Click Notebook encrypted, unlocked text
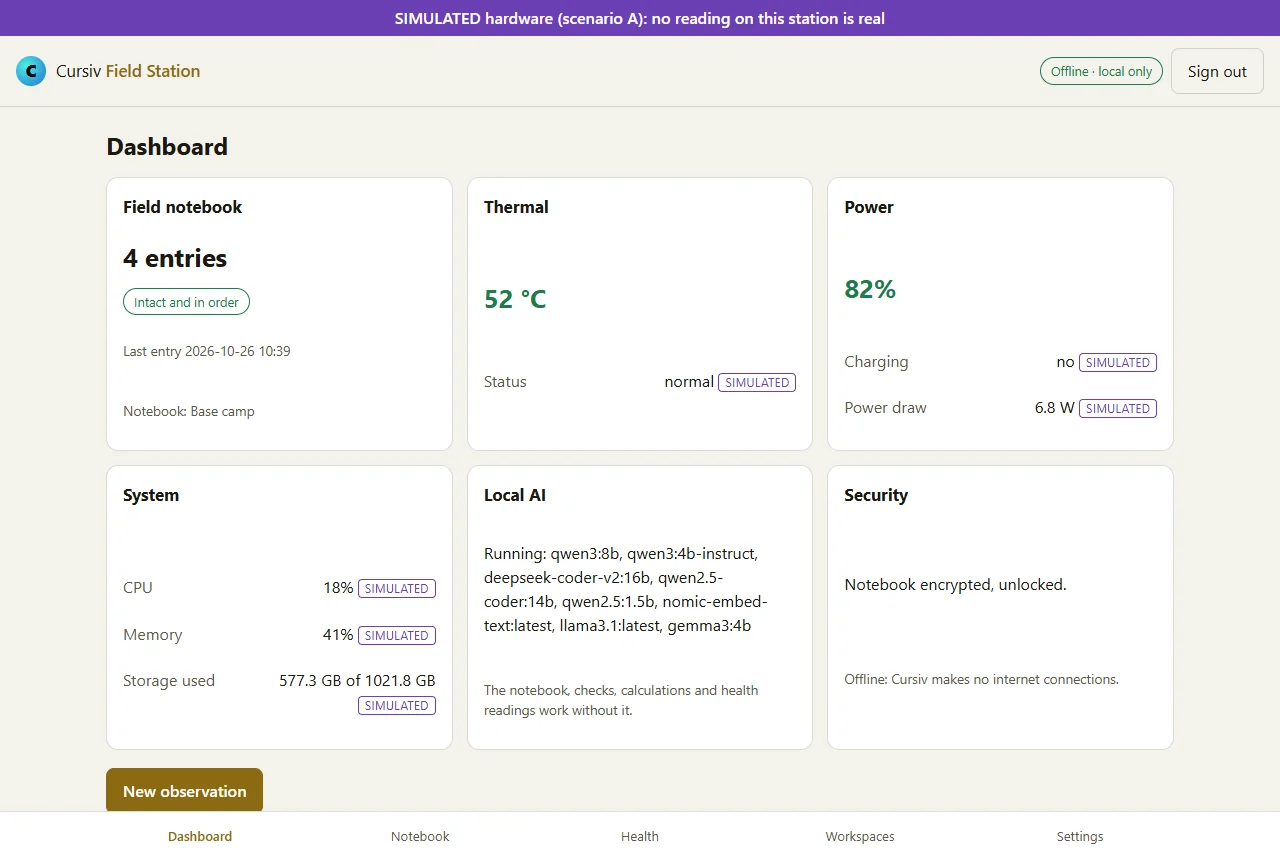Viewport: 1280px width, 860px height. pos(955,585)
